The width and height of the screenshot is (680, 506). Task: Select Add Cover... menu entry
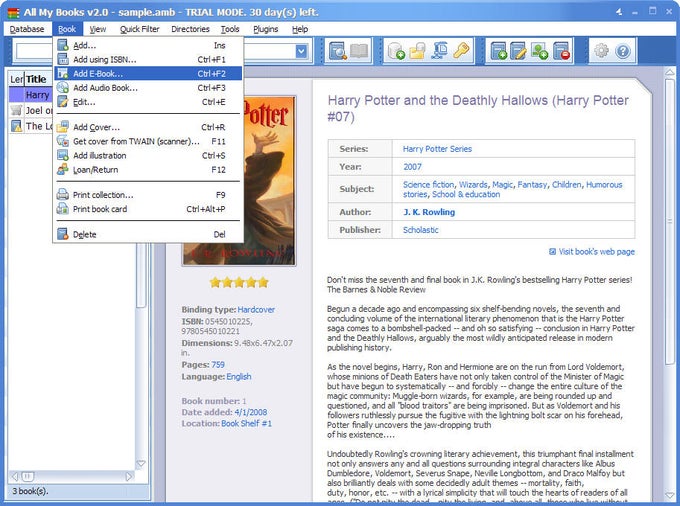[147, 127]
